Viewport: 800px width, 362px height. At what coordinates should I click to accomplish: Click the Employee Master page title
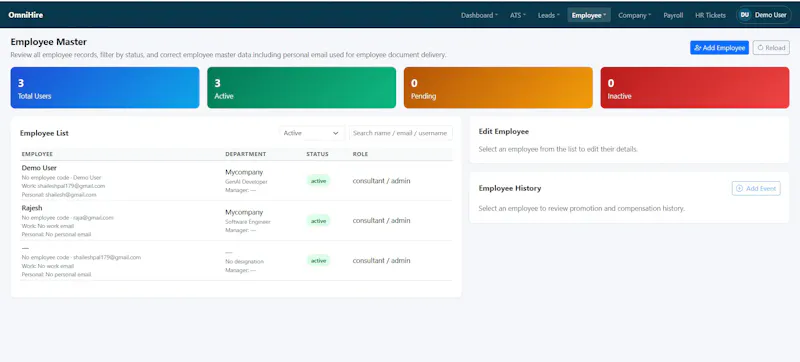point(48,42)
